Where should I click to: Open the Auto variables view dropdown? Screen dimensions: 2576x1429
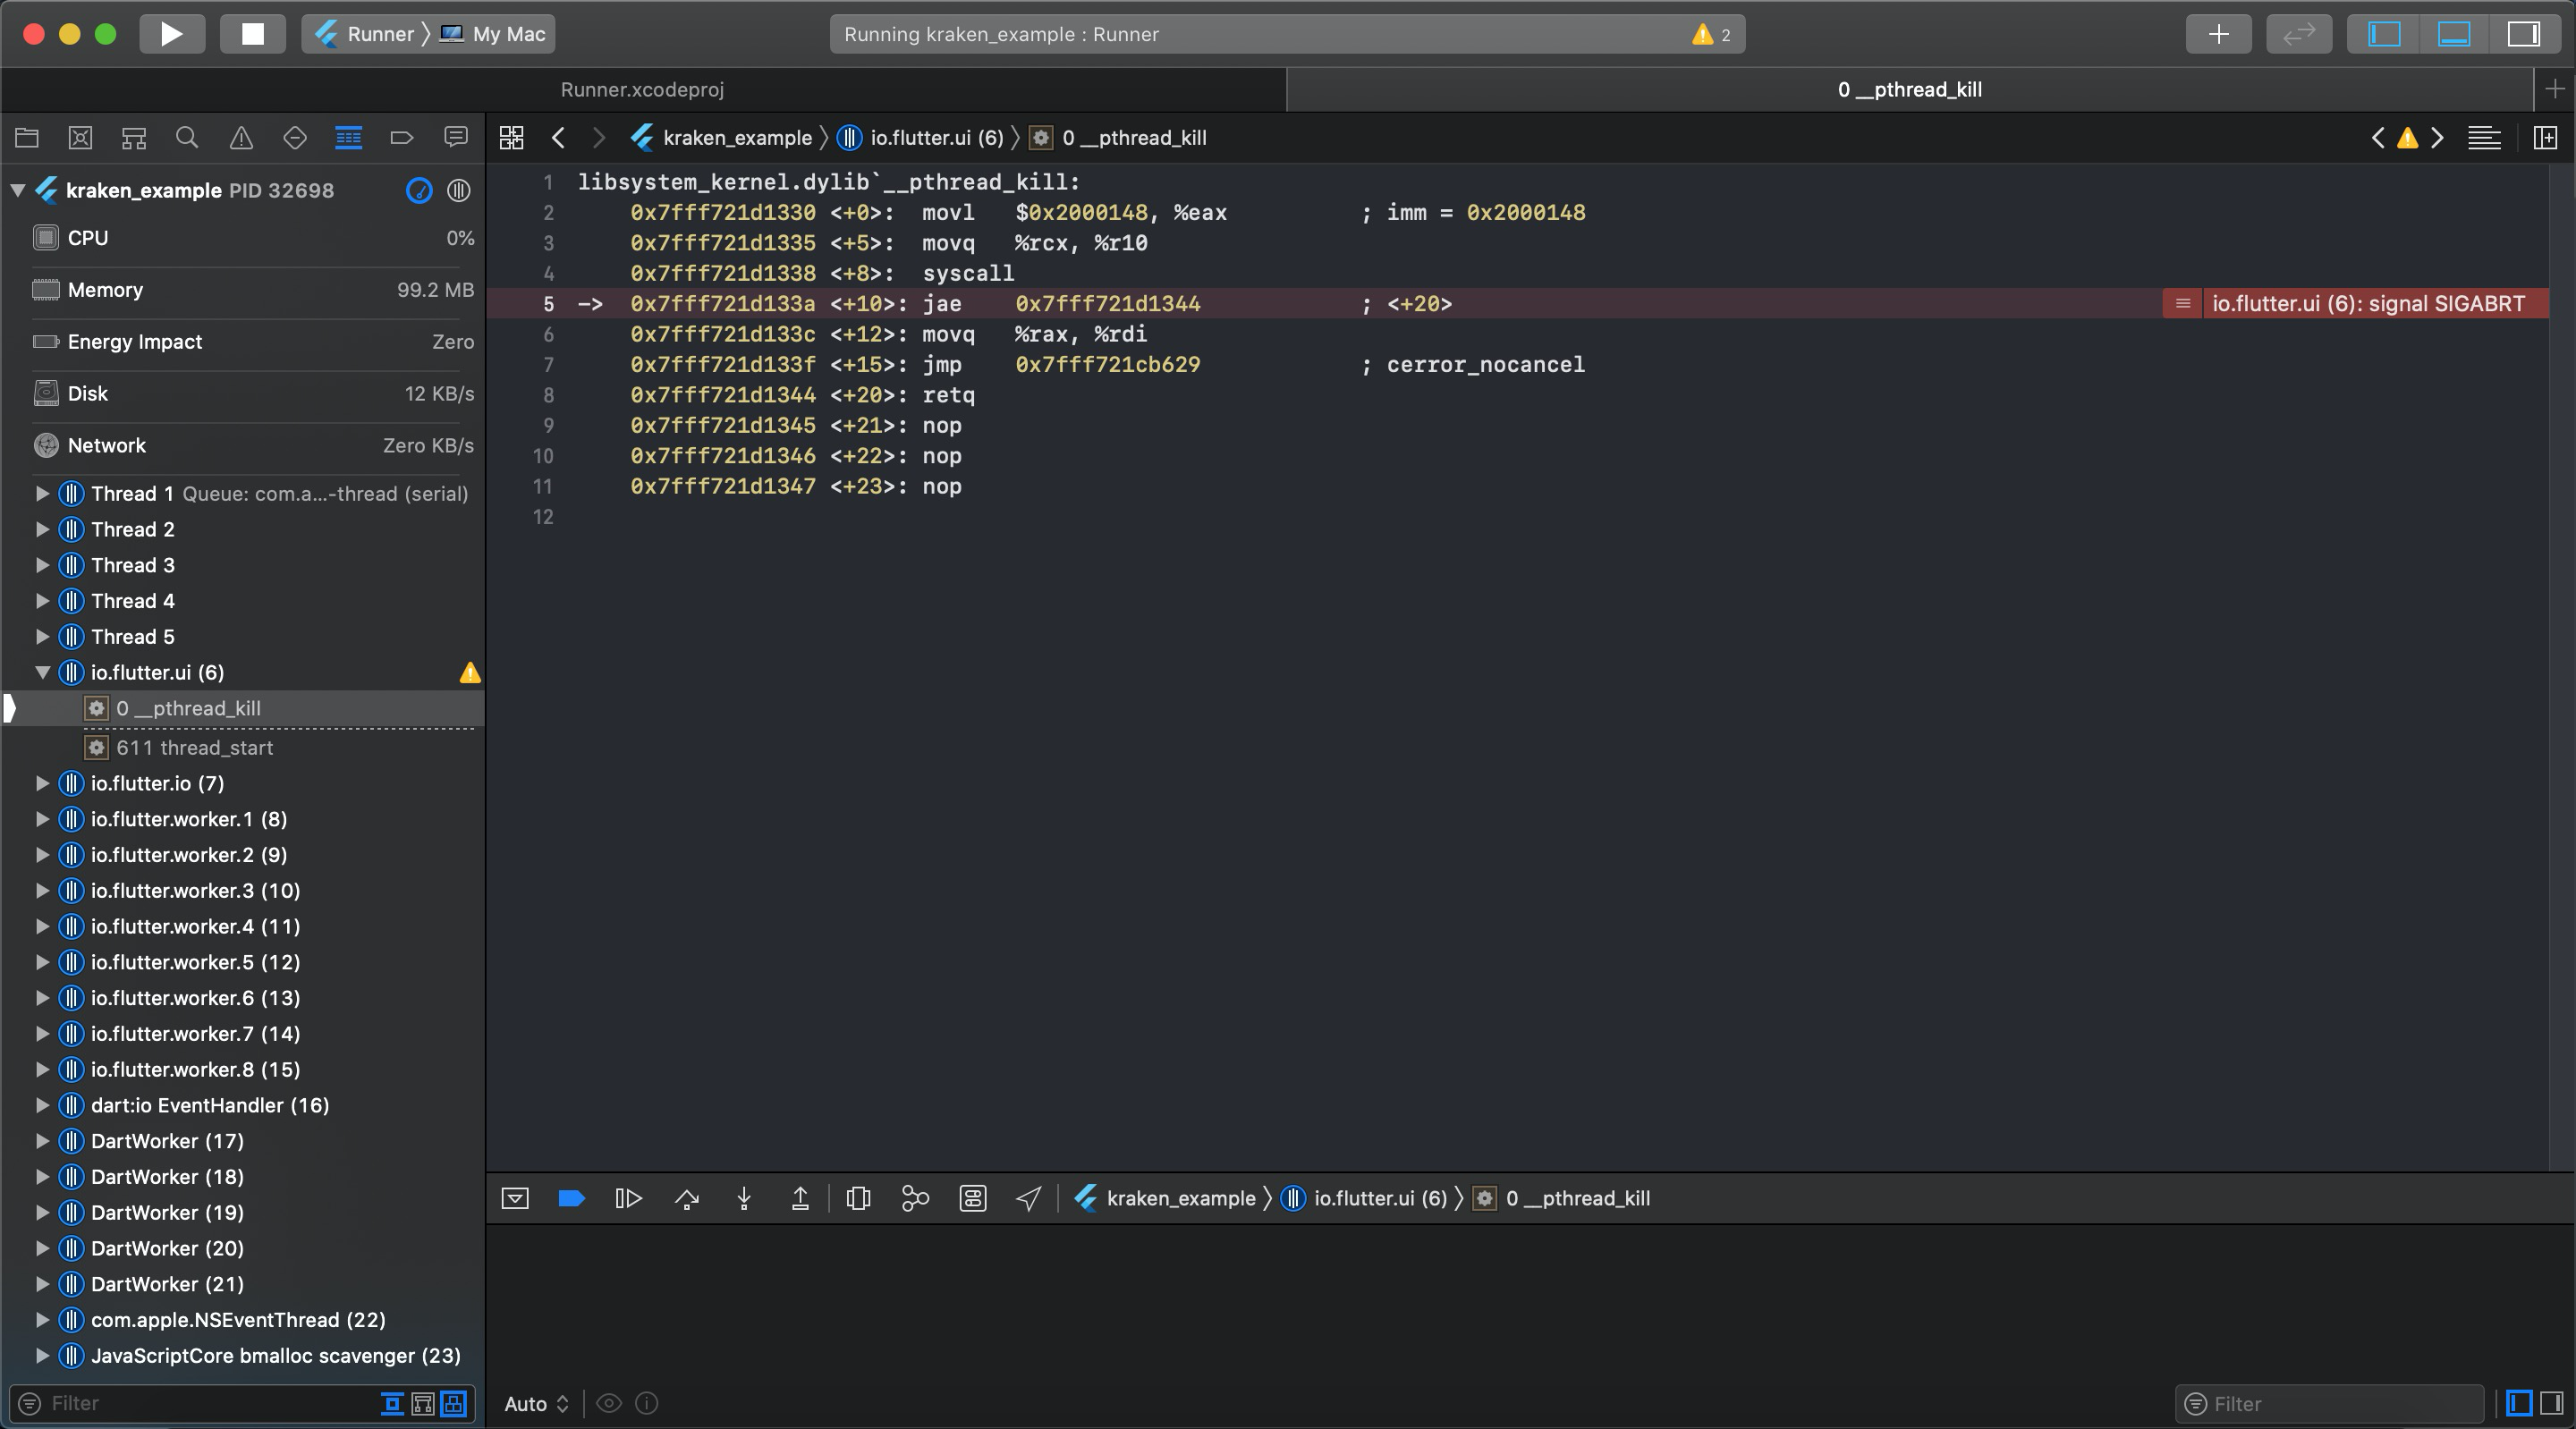pyautogui.click(x=533, y=1403)
